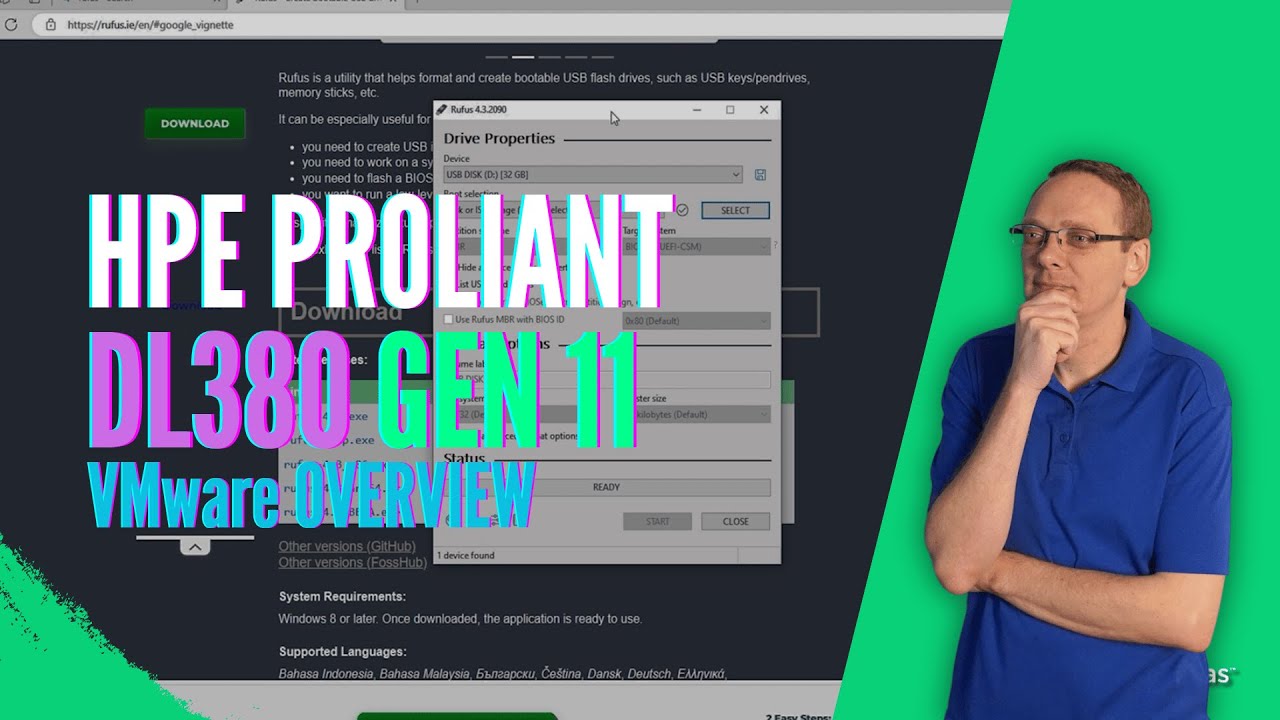Image resolution: width=1280 pixels, height=720 pixels.
Task: Click the save disk image icon beside Device
Action: (x=760, y=175)
